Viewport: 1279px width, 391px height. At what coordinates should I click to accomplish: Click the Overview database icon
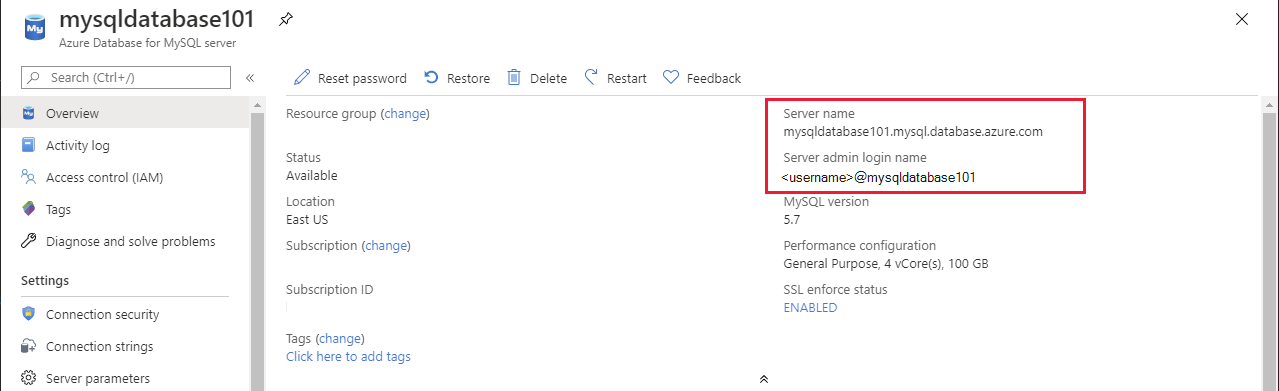pos(29,113)
